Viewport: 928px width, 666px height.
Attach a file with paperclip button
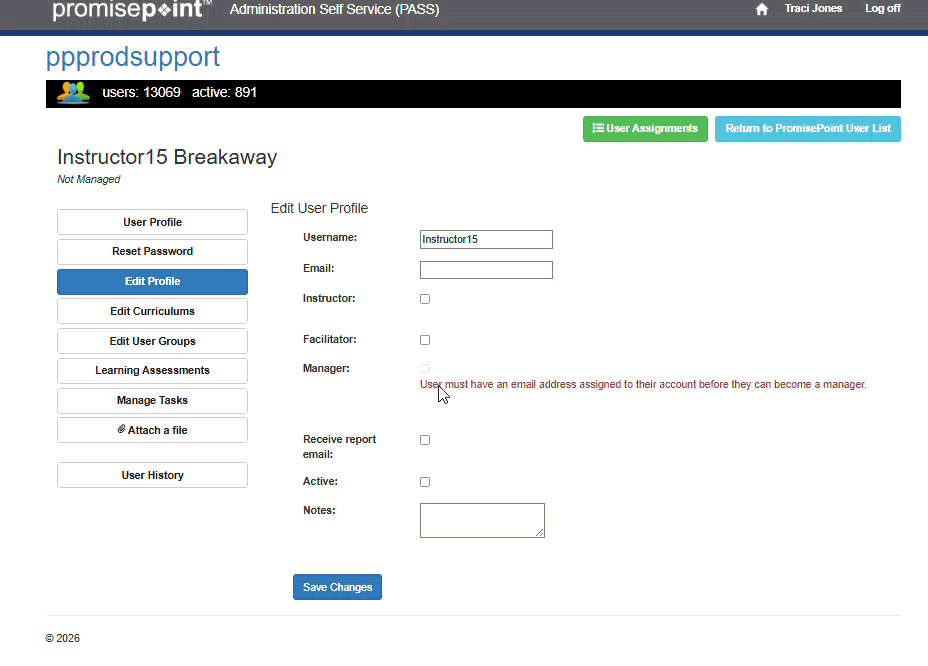point(152,430)
